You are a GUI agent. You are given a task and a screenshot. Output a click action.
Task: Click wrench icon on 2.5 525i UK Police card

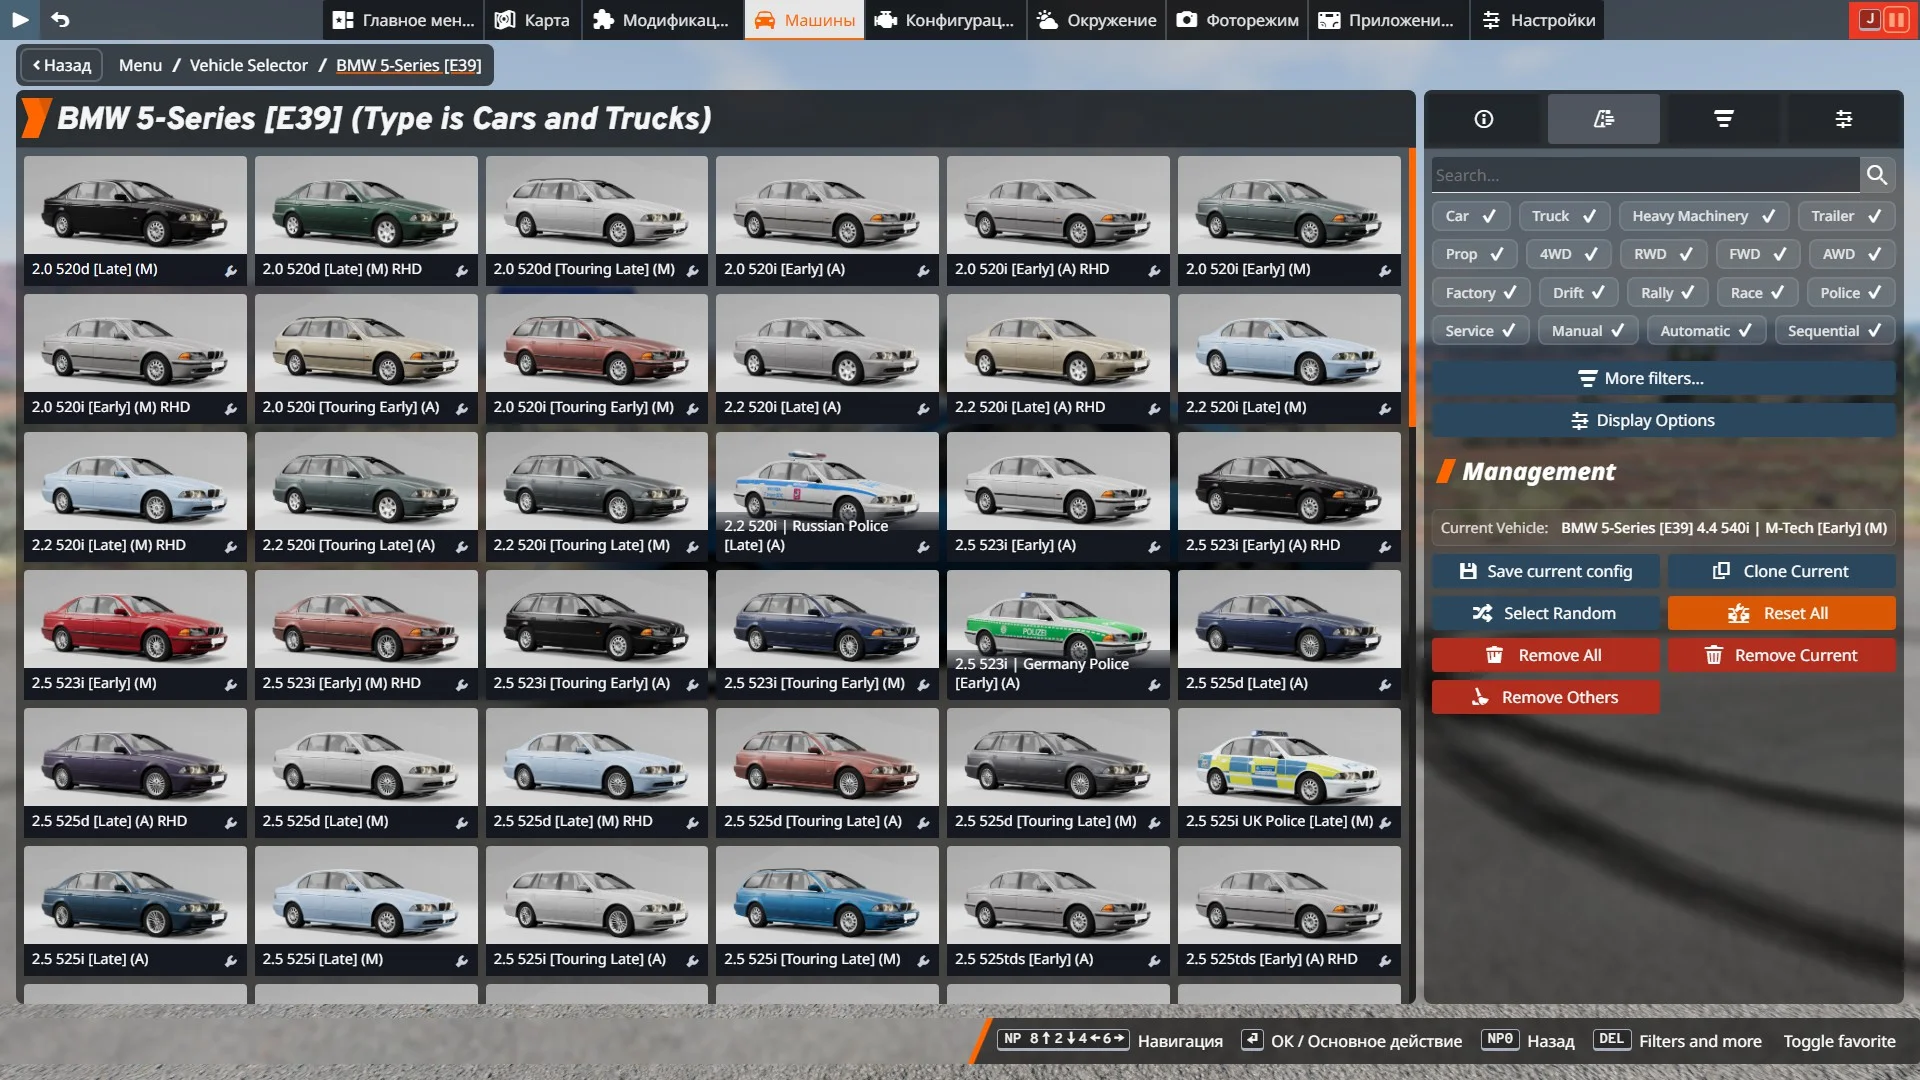pyautogui.click(x=1385, y=823)
